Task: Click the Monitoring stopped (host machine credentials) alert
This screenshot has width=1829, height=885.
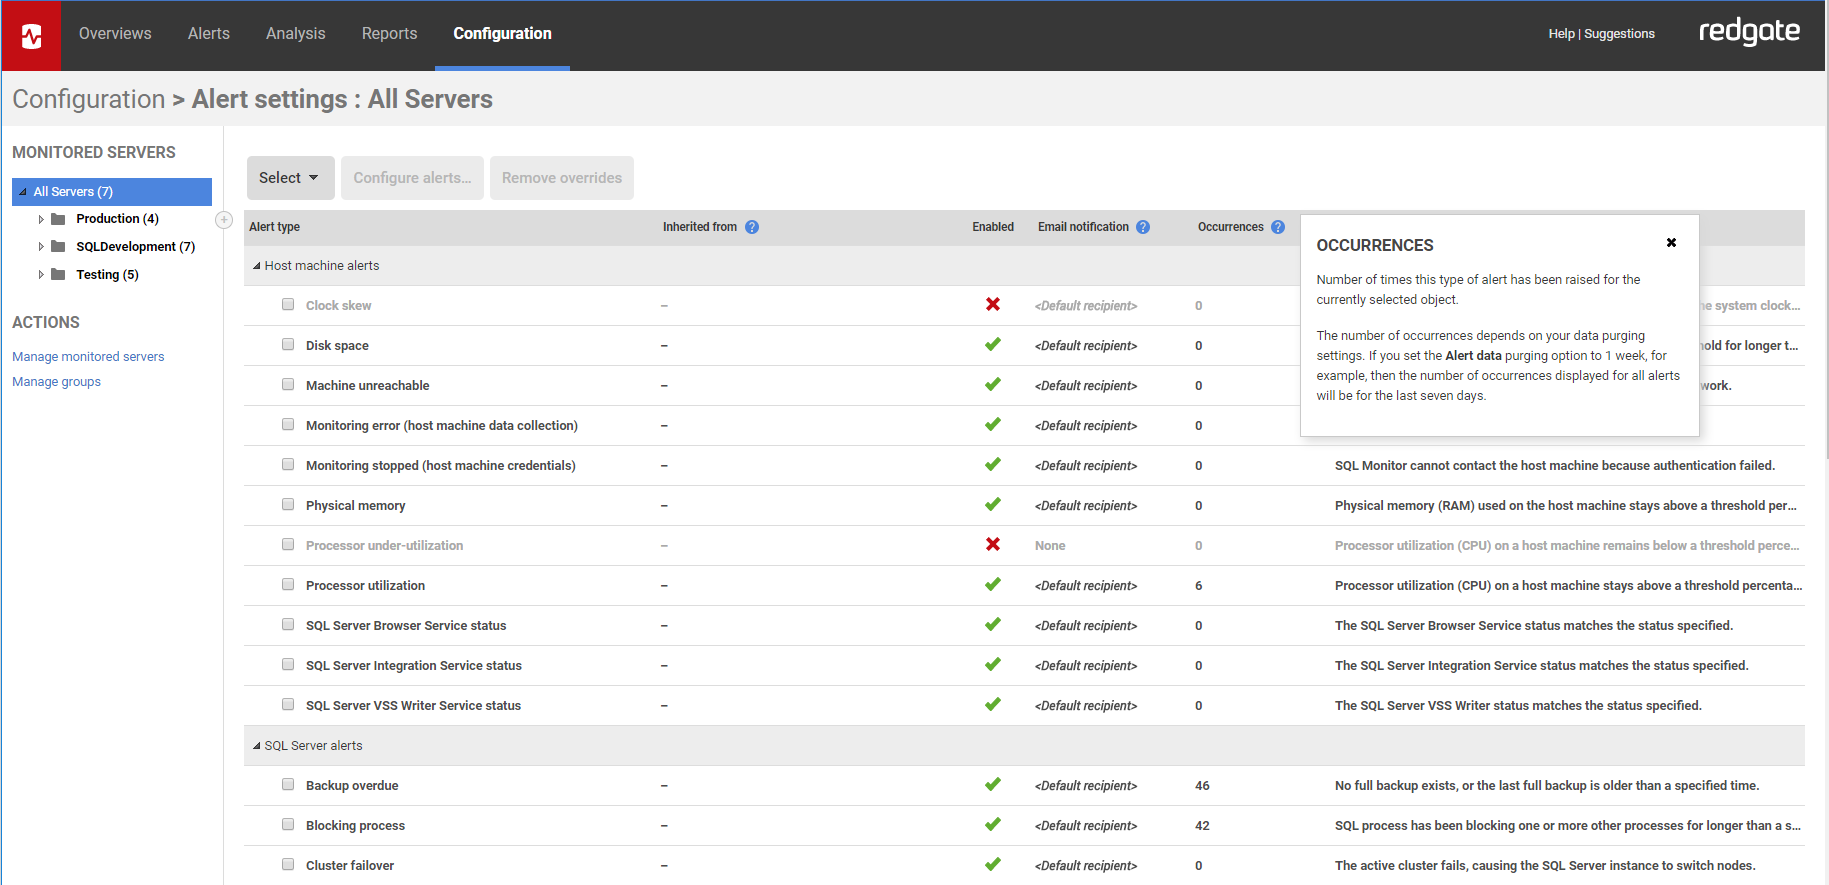Action: click(441, 466)
